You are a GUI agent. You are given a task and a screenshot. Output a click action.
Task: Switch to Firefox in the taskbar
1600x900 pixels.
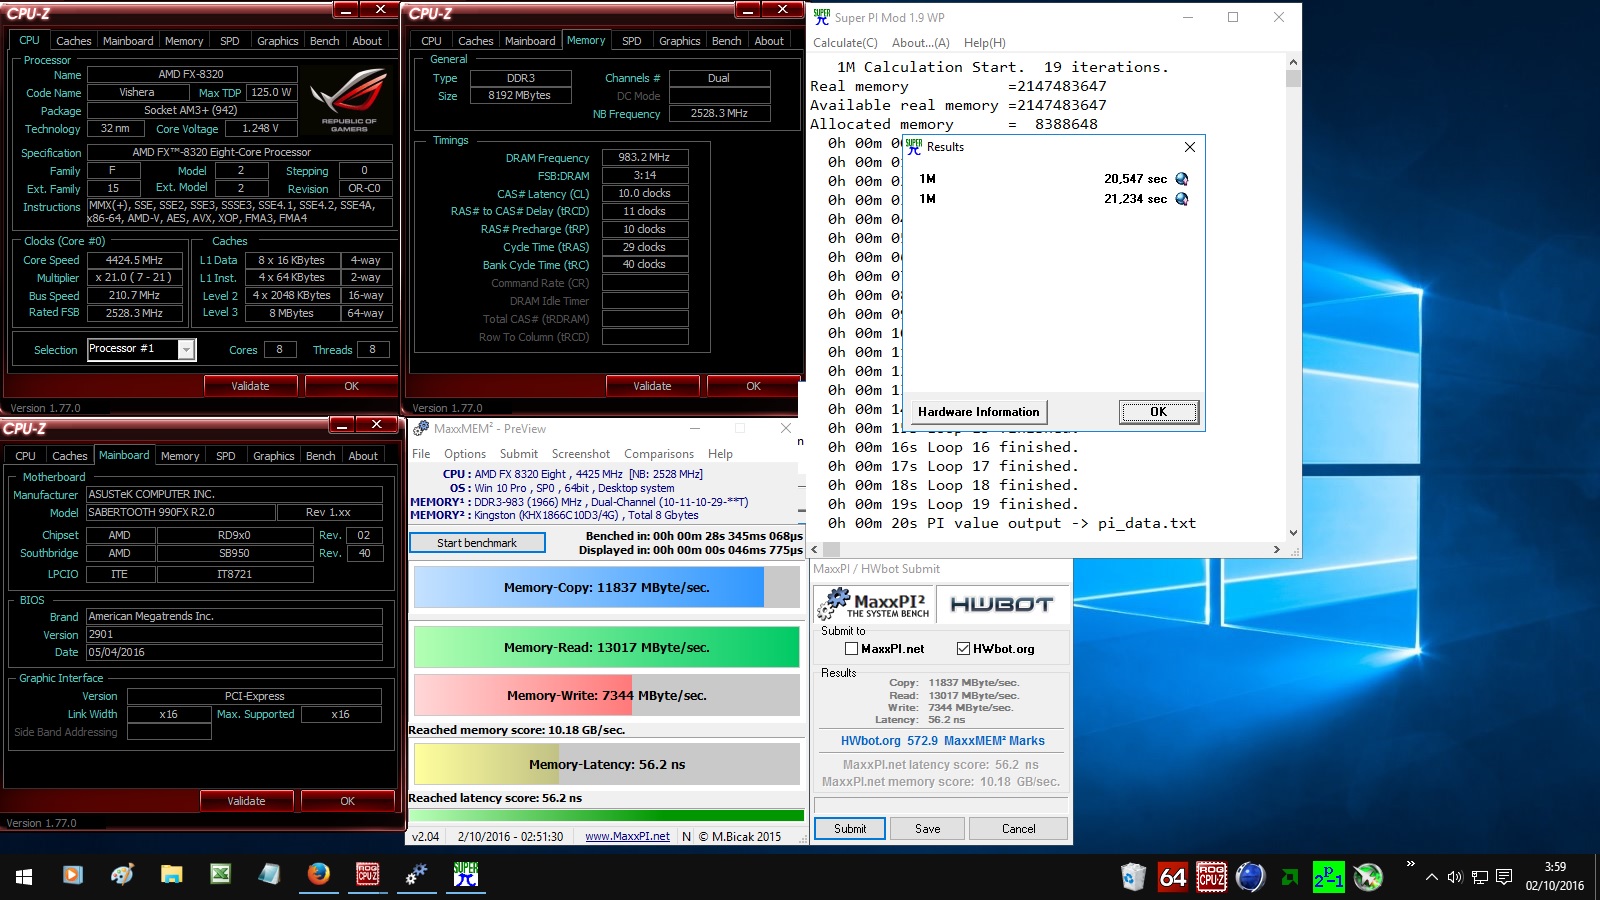pyautogui.click(x=318, y=875)
